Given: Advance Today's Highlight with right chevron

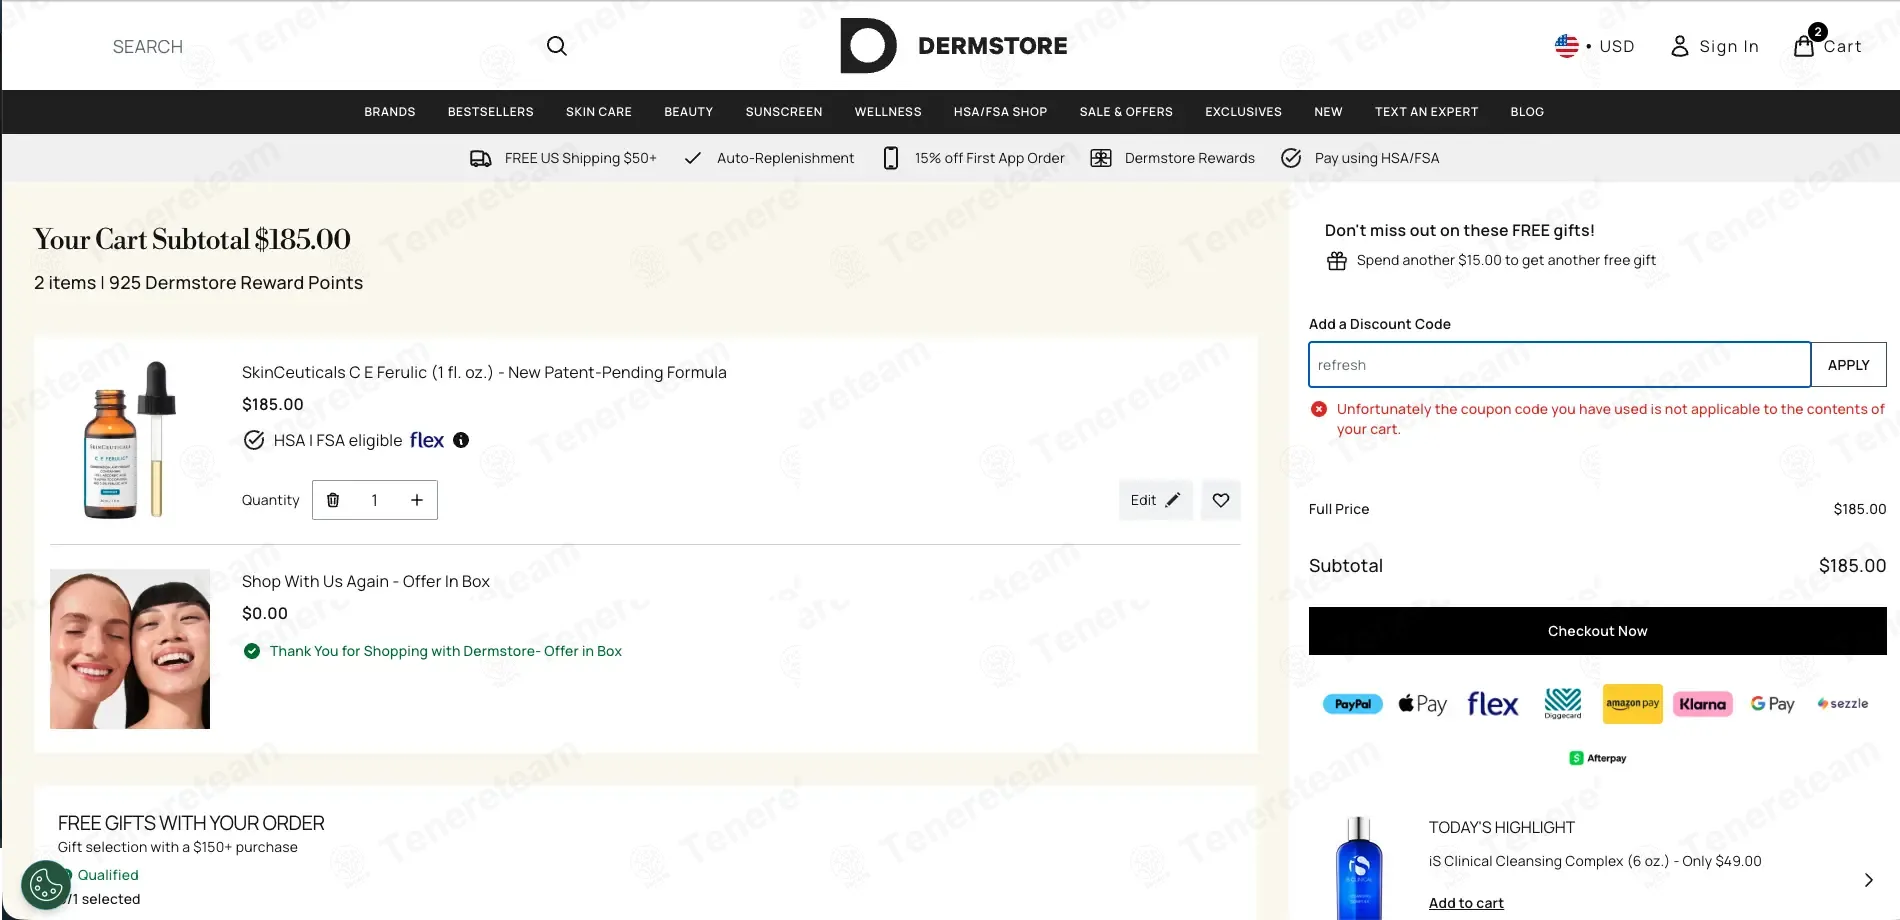Looking at the screenshot, I should [x=1868, y=880].
